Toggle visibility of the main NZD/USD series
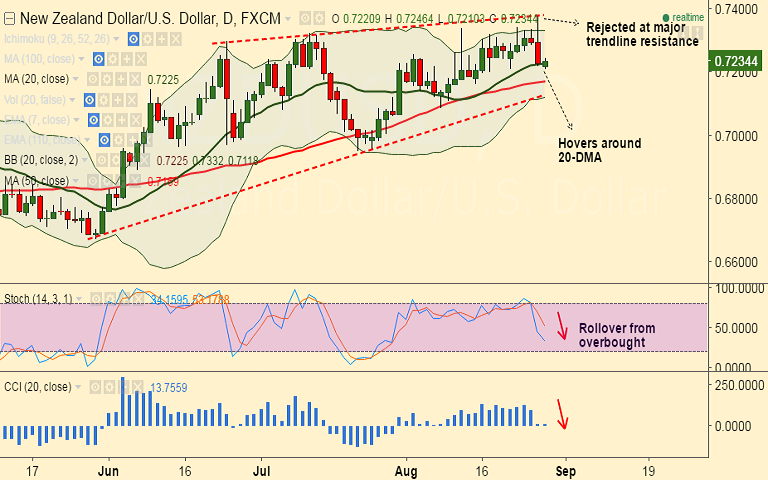Screen dimensions: 768x482 click(305, 19)
